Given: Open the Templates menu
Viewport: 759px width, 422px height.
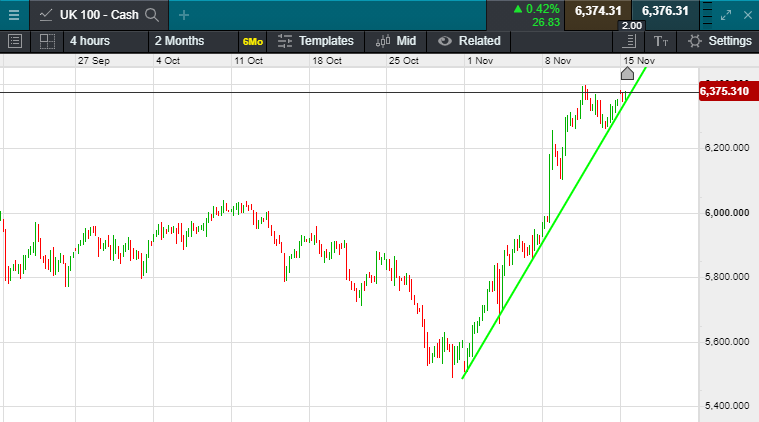Looking at the screenshot, I should click(x=316, y=41).
